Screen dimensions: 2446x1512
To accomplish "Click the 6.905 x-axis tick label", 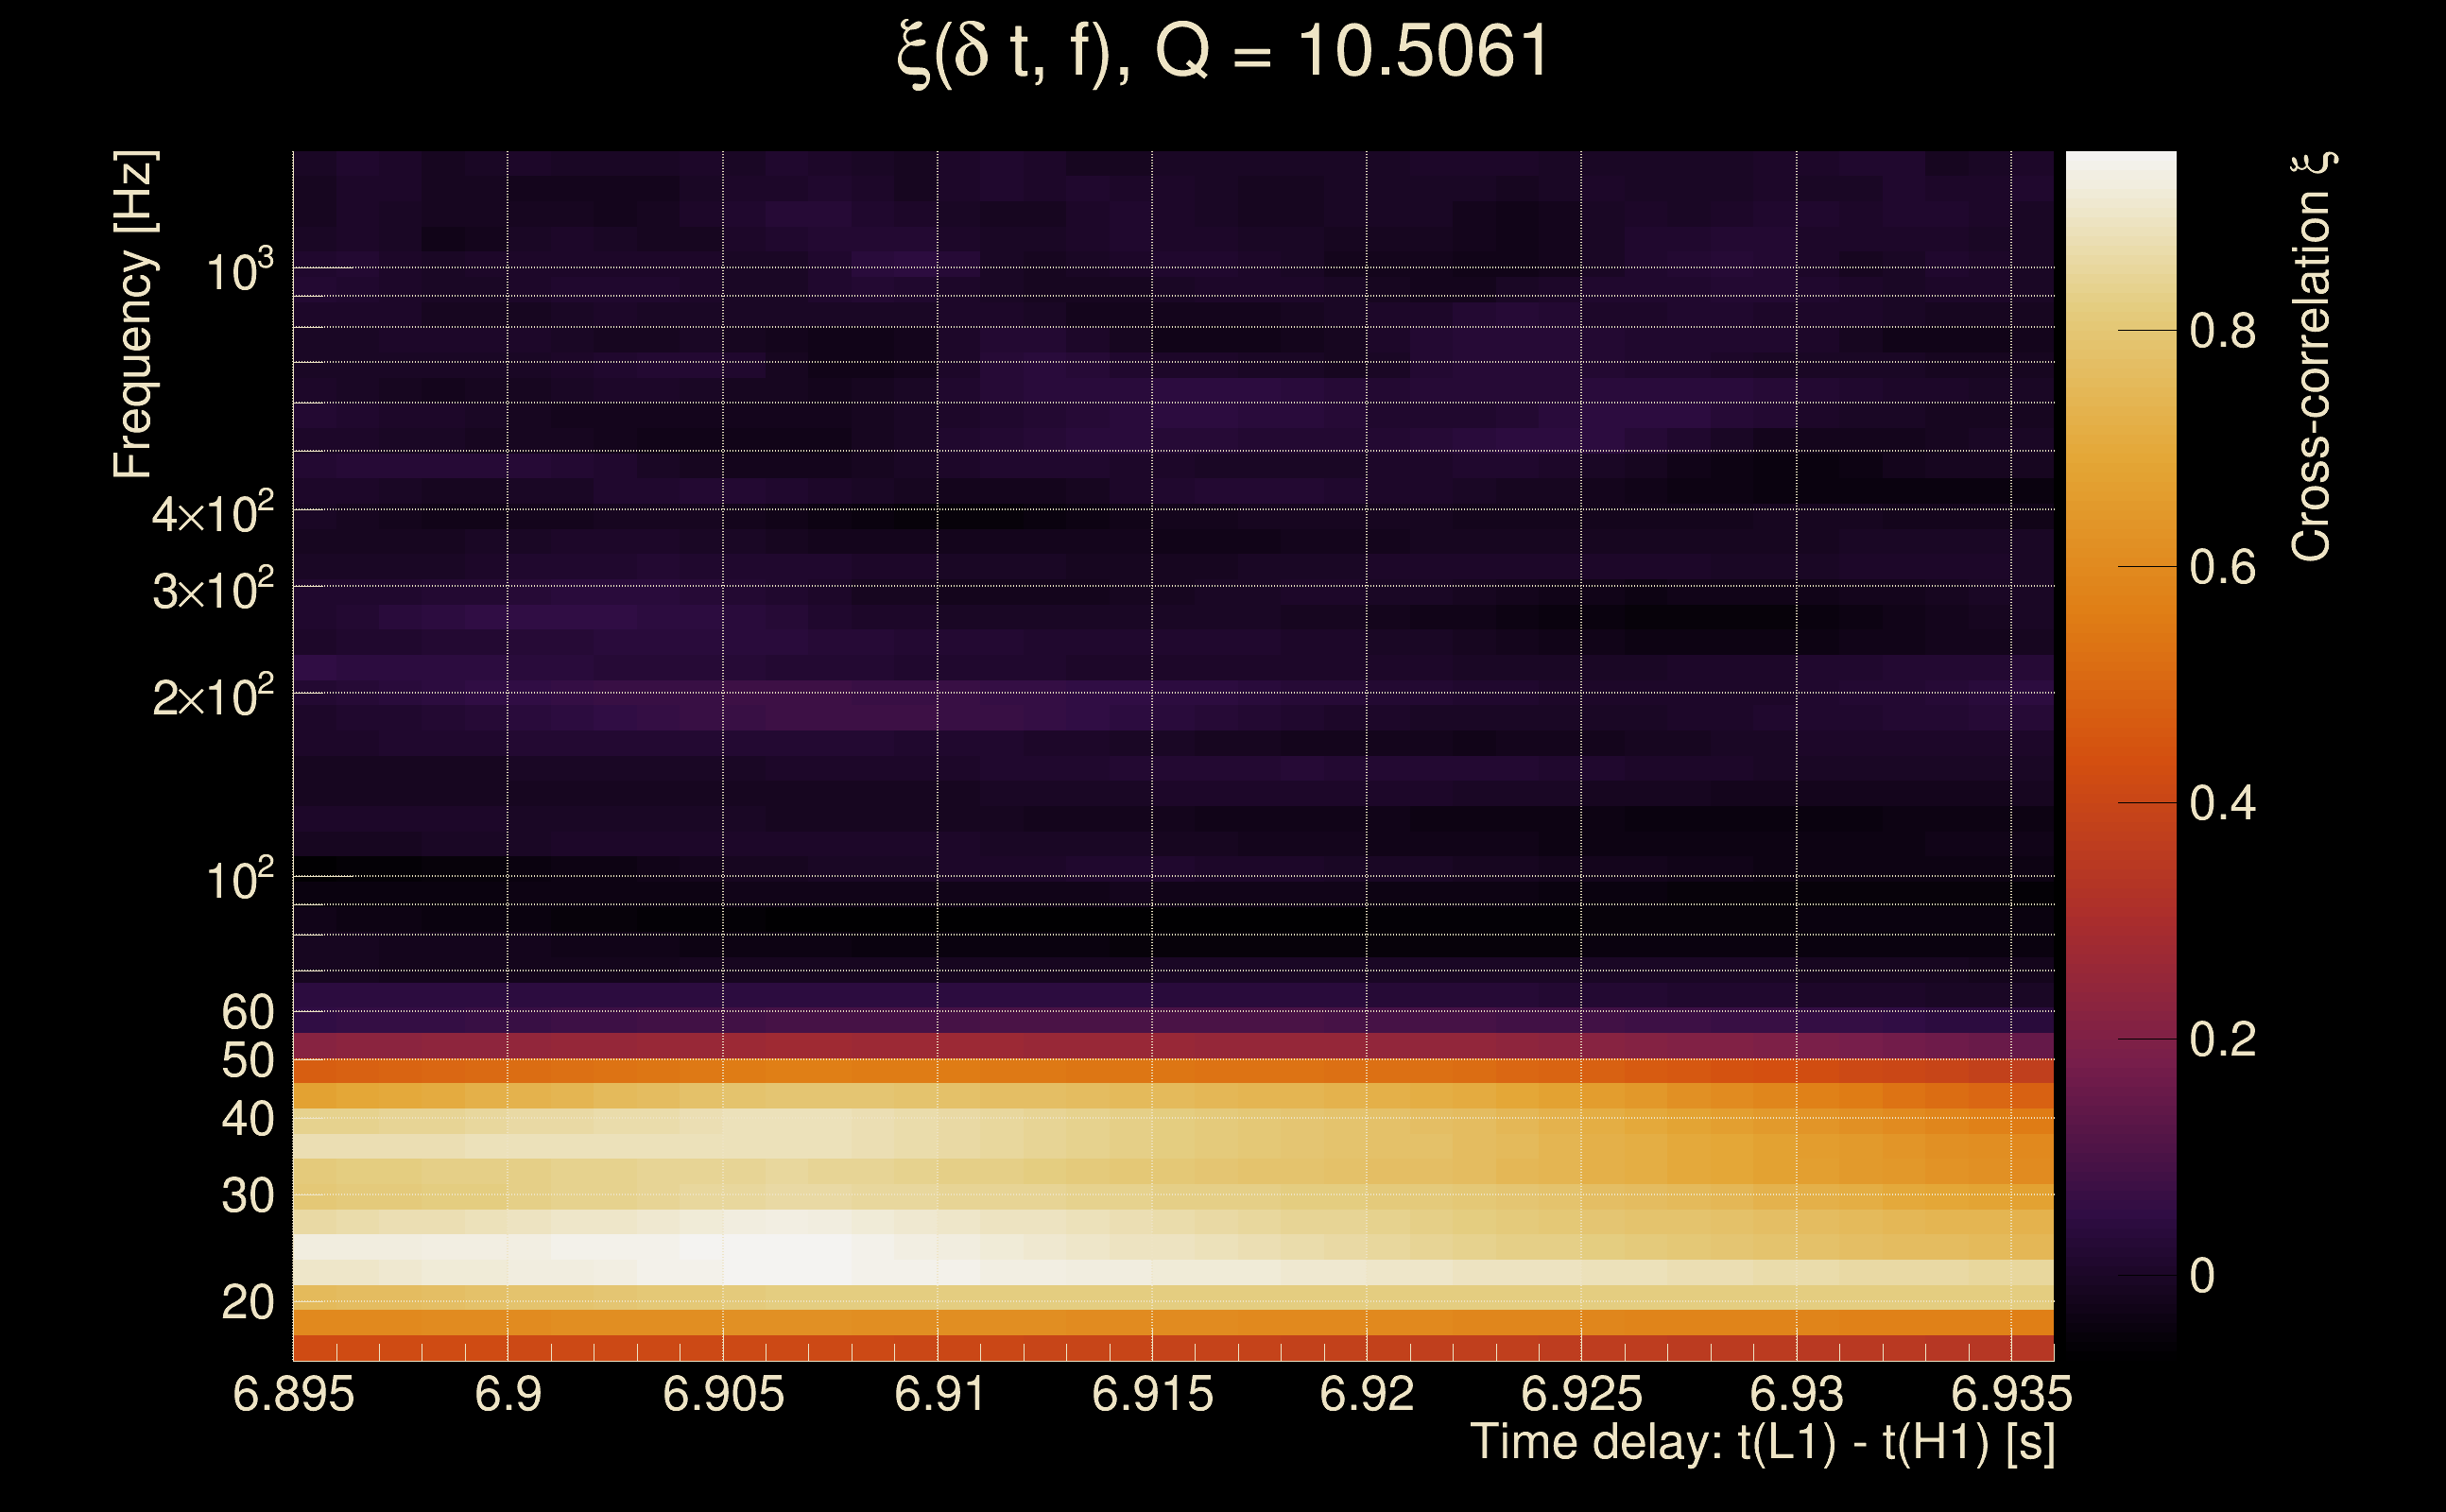I will coord(723,1394).
